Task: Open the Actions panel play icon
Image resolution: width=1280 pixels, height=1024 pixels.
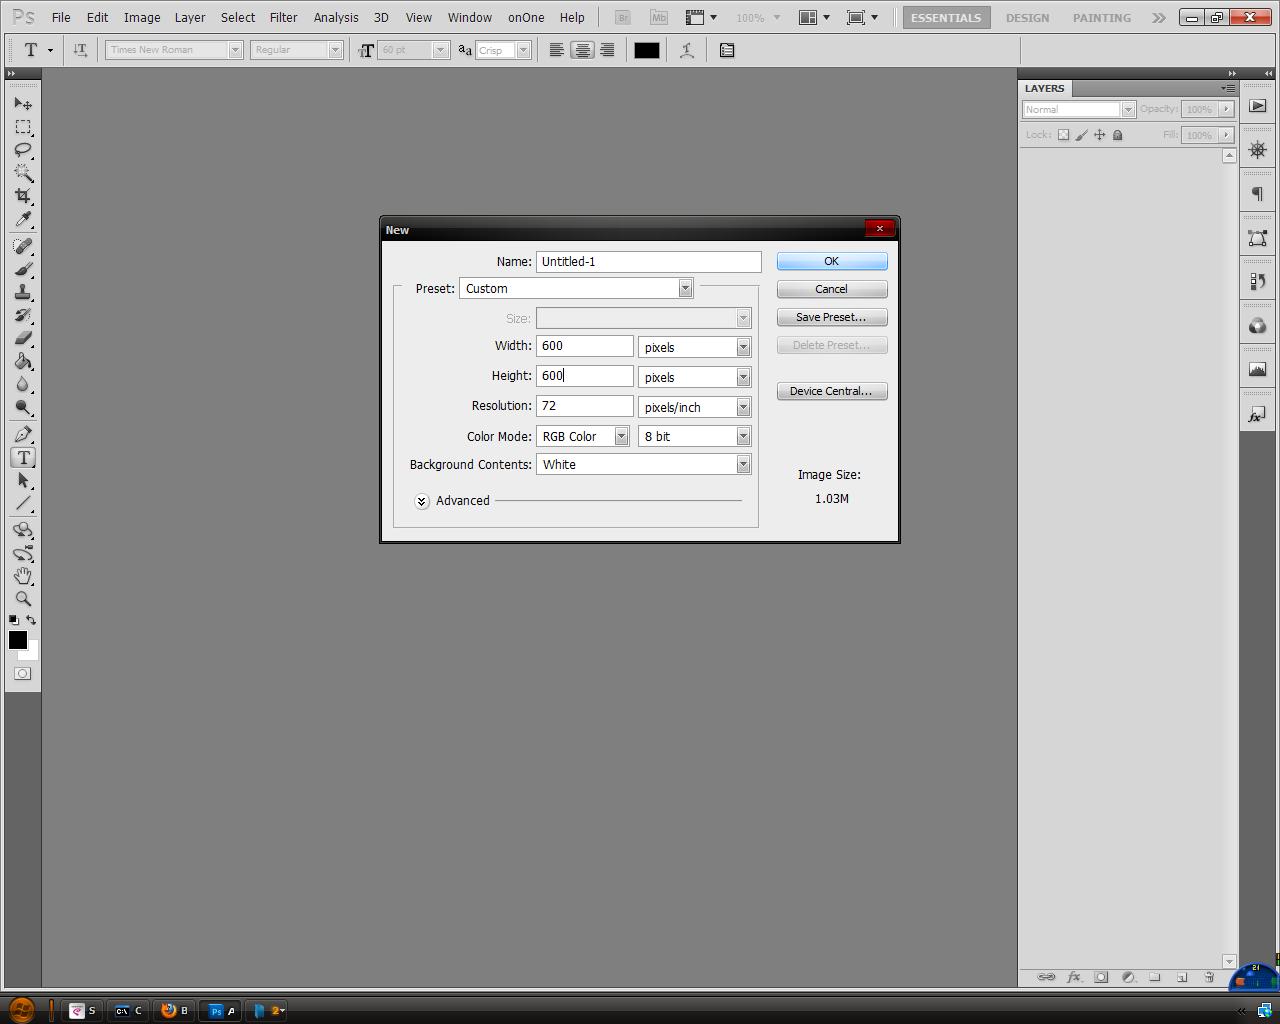Action: pyautogui.click(x=1258, y=106)
